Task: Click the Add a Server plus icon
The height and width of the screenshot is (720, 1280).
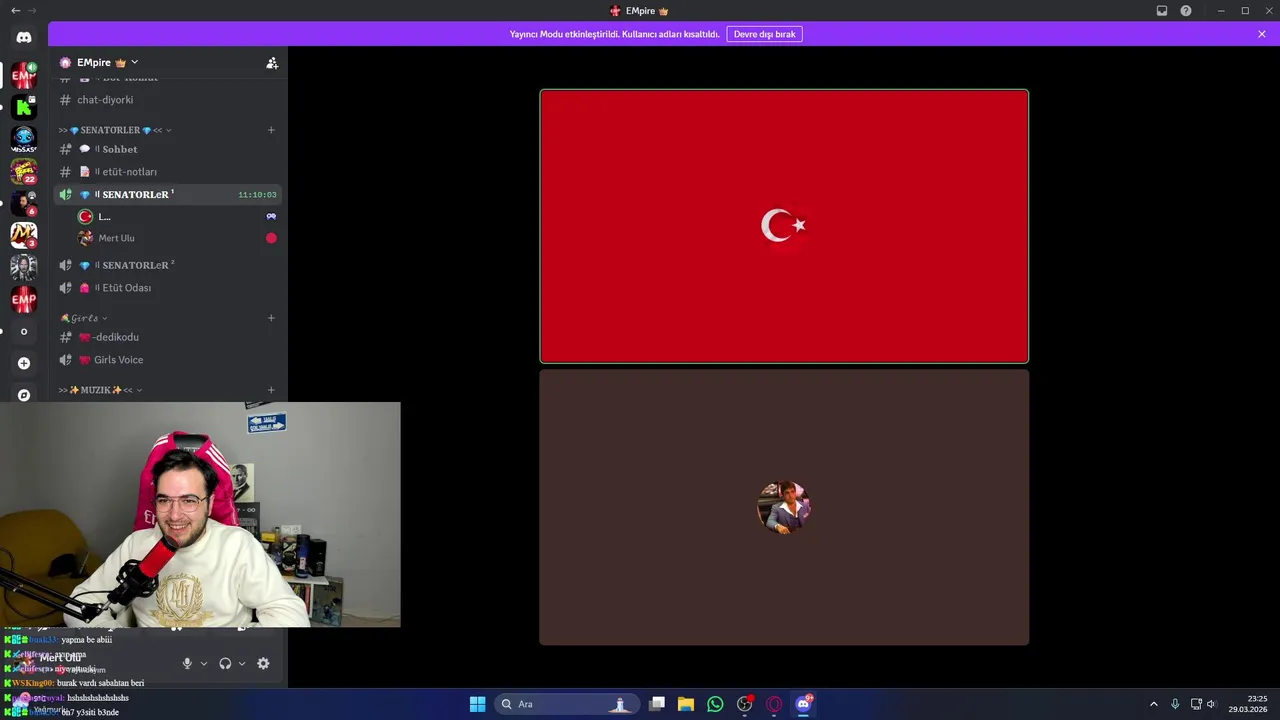Action: tap(24, 363)
